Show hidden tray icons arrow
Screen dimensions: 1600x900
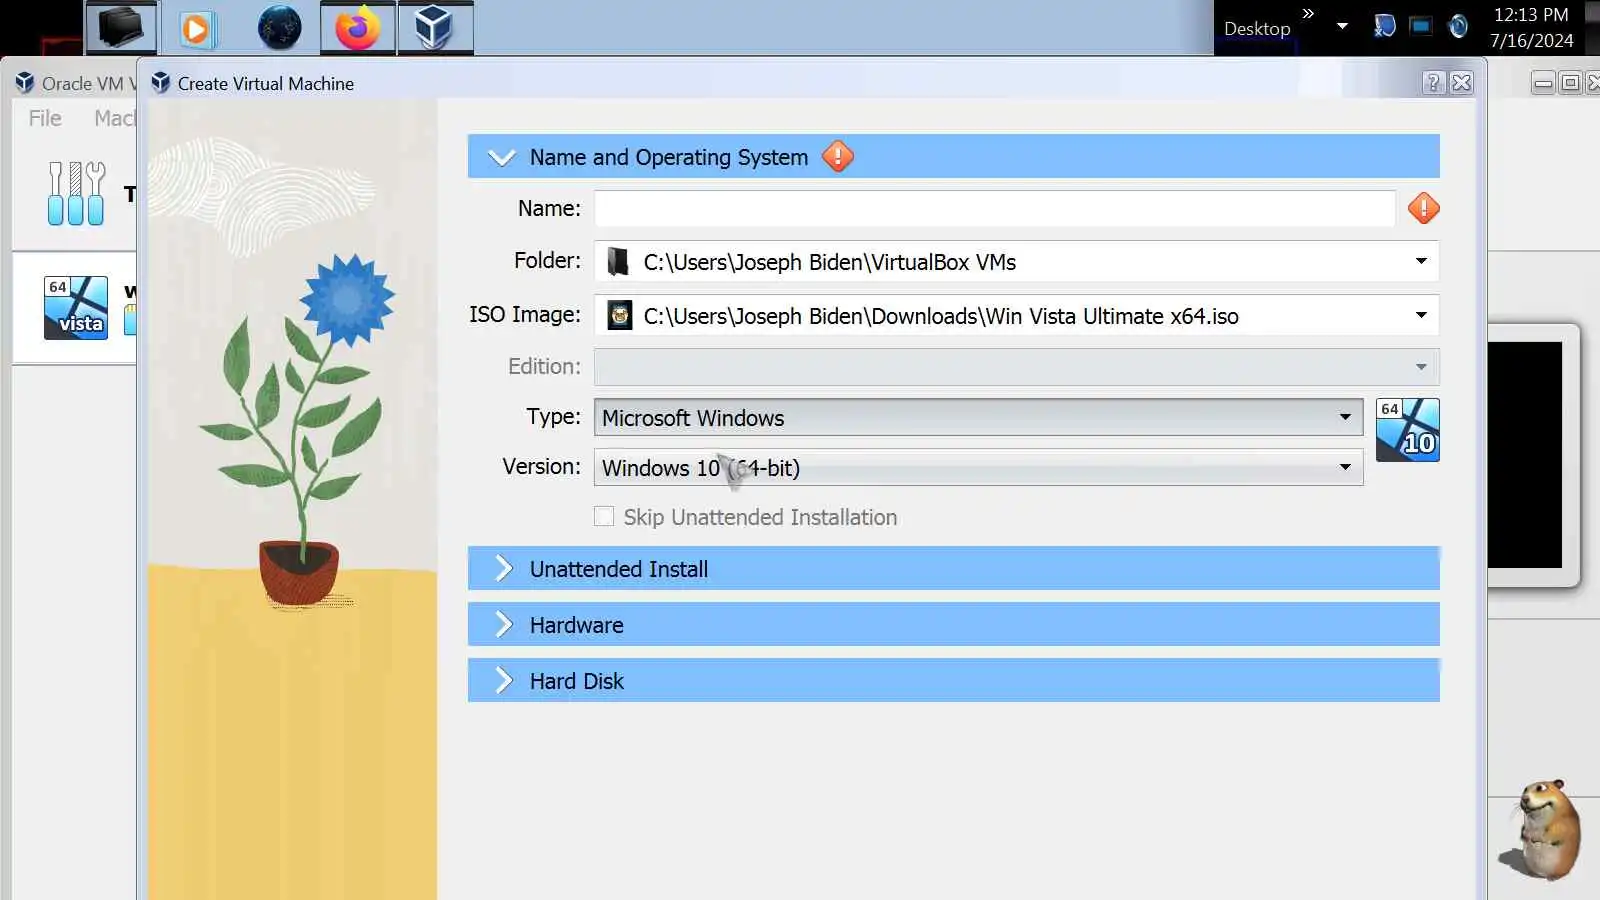1342,26
